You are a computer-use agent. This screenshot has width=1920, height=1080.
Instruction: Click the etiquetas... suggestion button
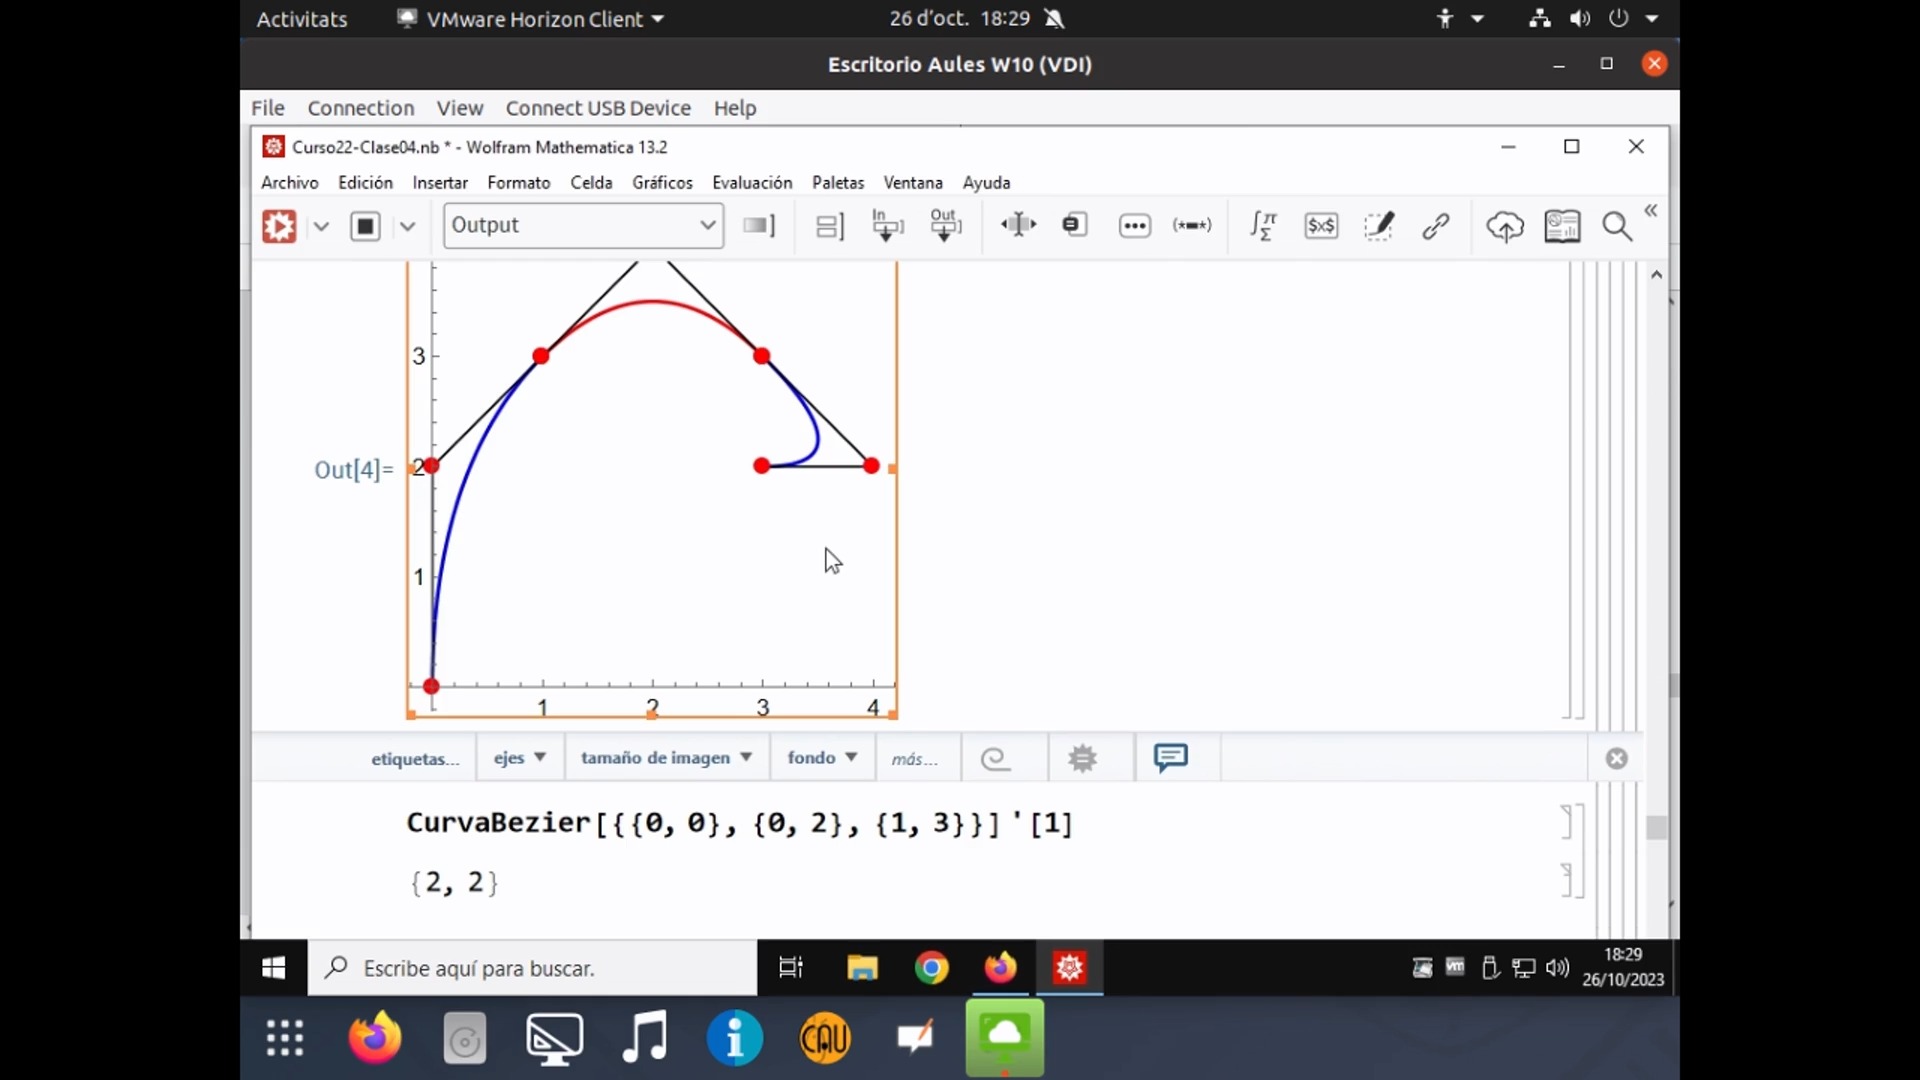pos(415,759)
